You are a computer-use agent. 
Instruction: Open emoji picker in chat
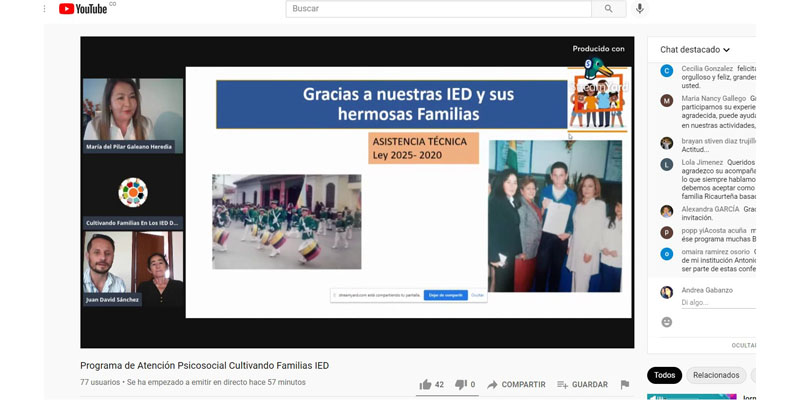click(x=666, y=322)
